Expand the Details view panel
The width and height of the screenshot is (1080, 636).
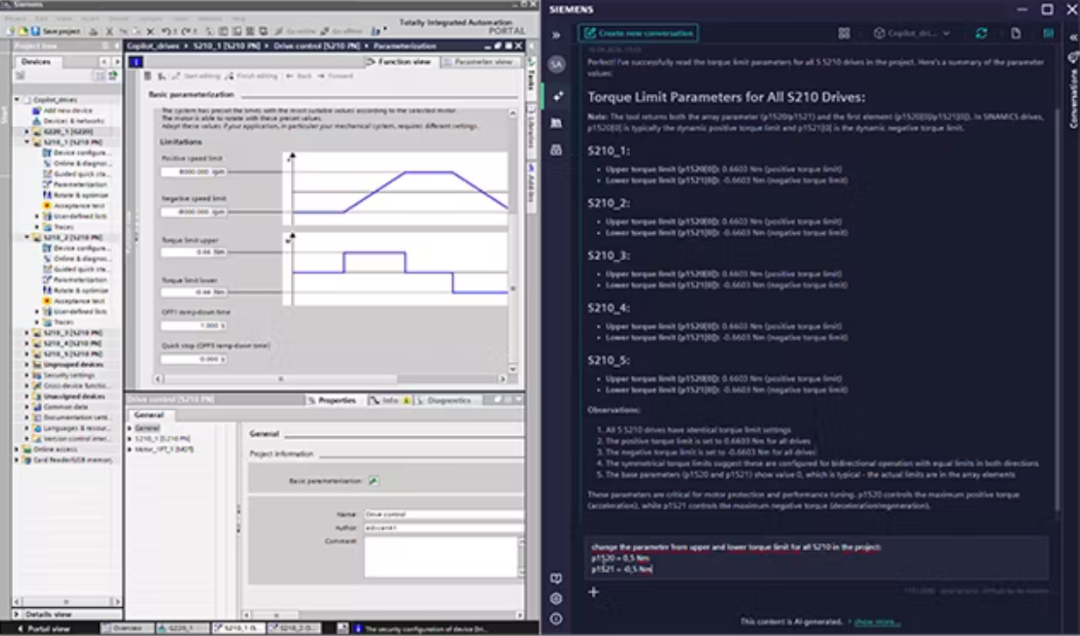(x=19, y=614)
